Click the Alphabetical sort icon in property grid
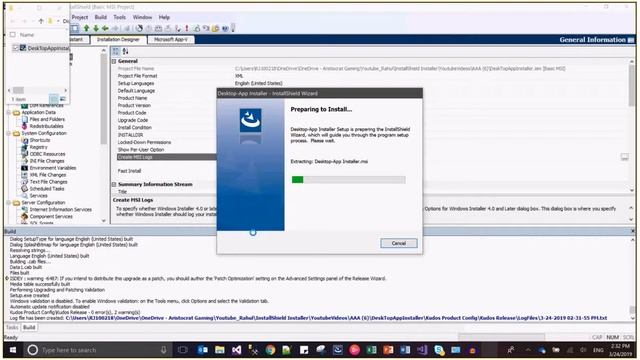The height and width of the screenshot is (360, 640). tap(125, 51)
